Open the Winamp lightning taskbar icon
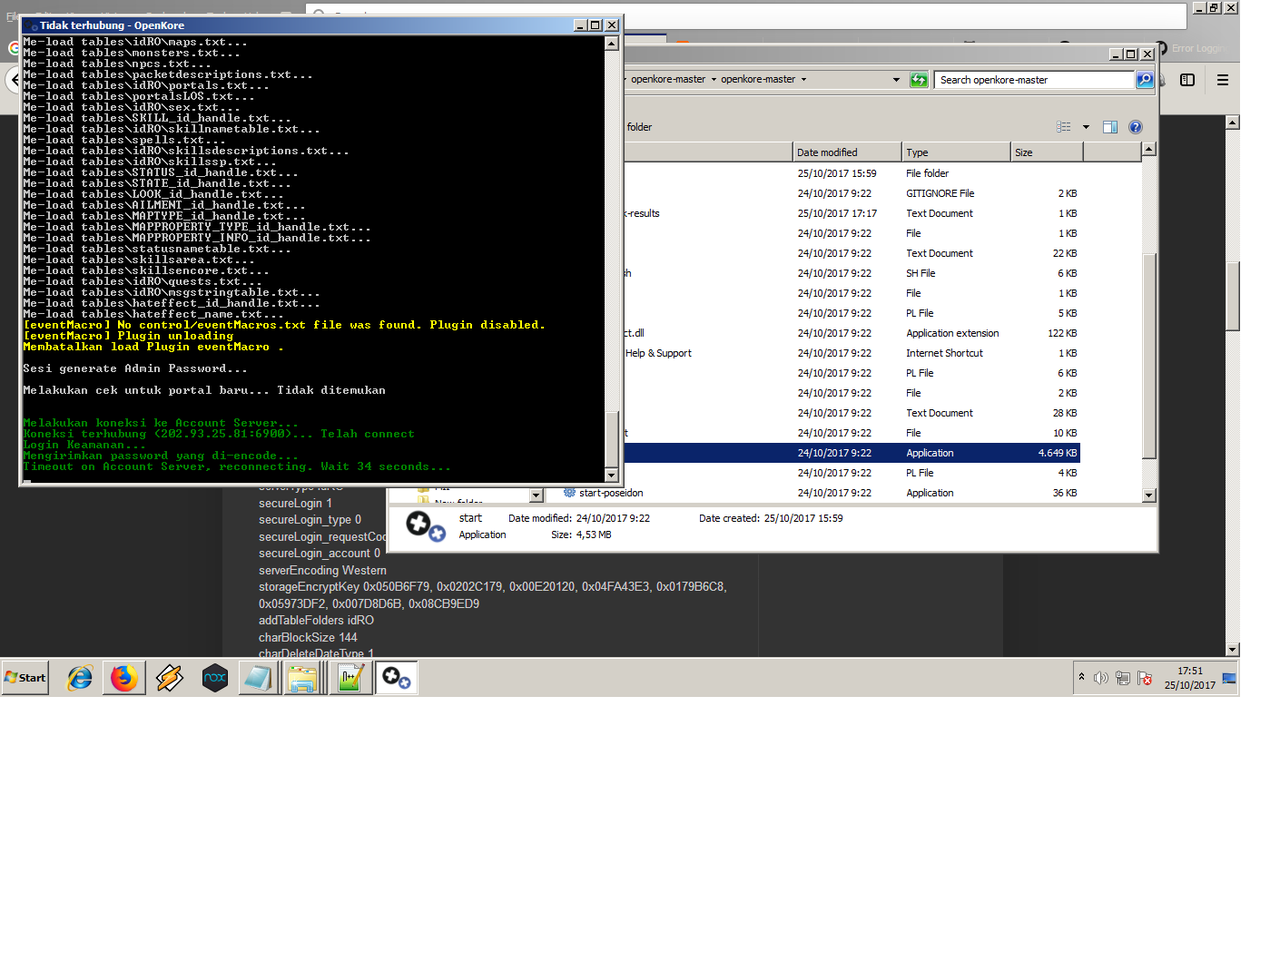This screenshot has height=971, width=1280. pos(169,678)
